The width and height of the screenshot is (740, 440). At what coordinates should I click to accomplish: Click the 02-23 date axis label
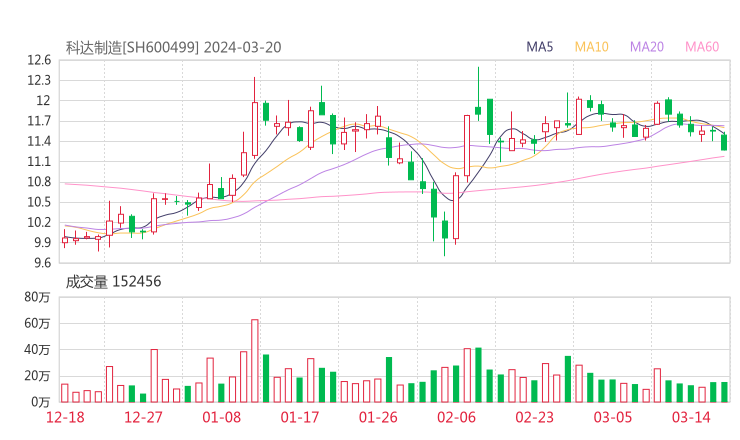(534, 417)
